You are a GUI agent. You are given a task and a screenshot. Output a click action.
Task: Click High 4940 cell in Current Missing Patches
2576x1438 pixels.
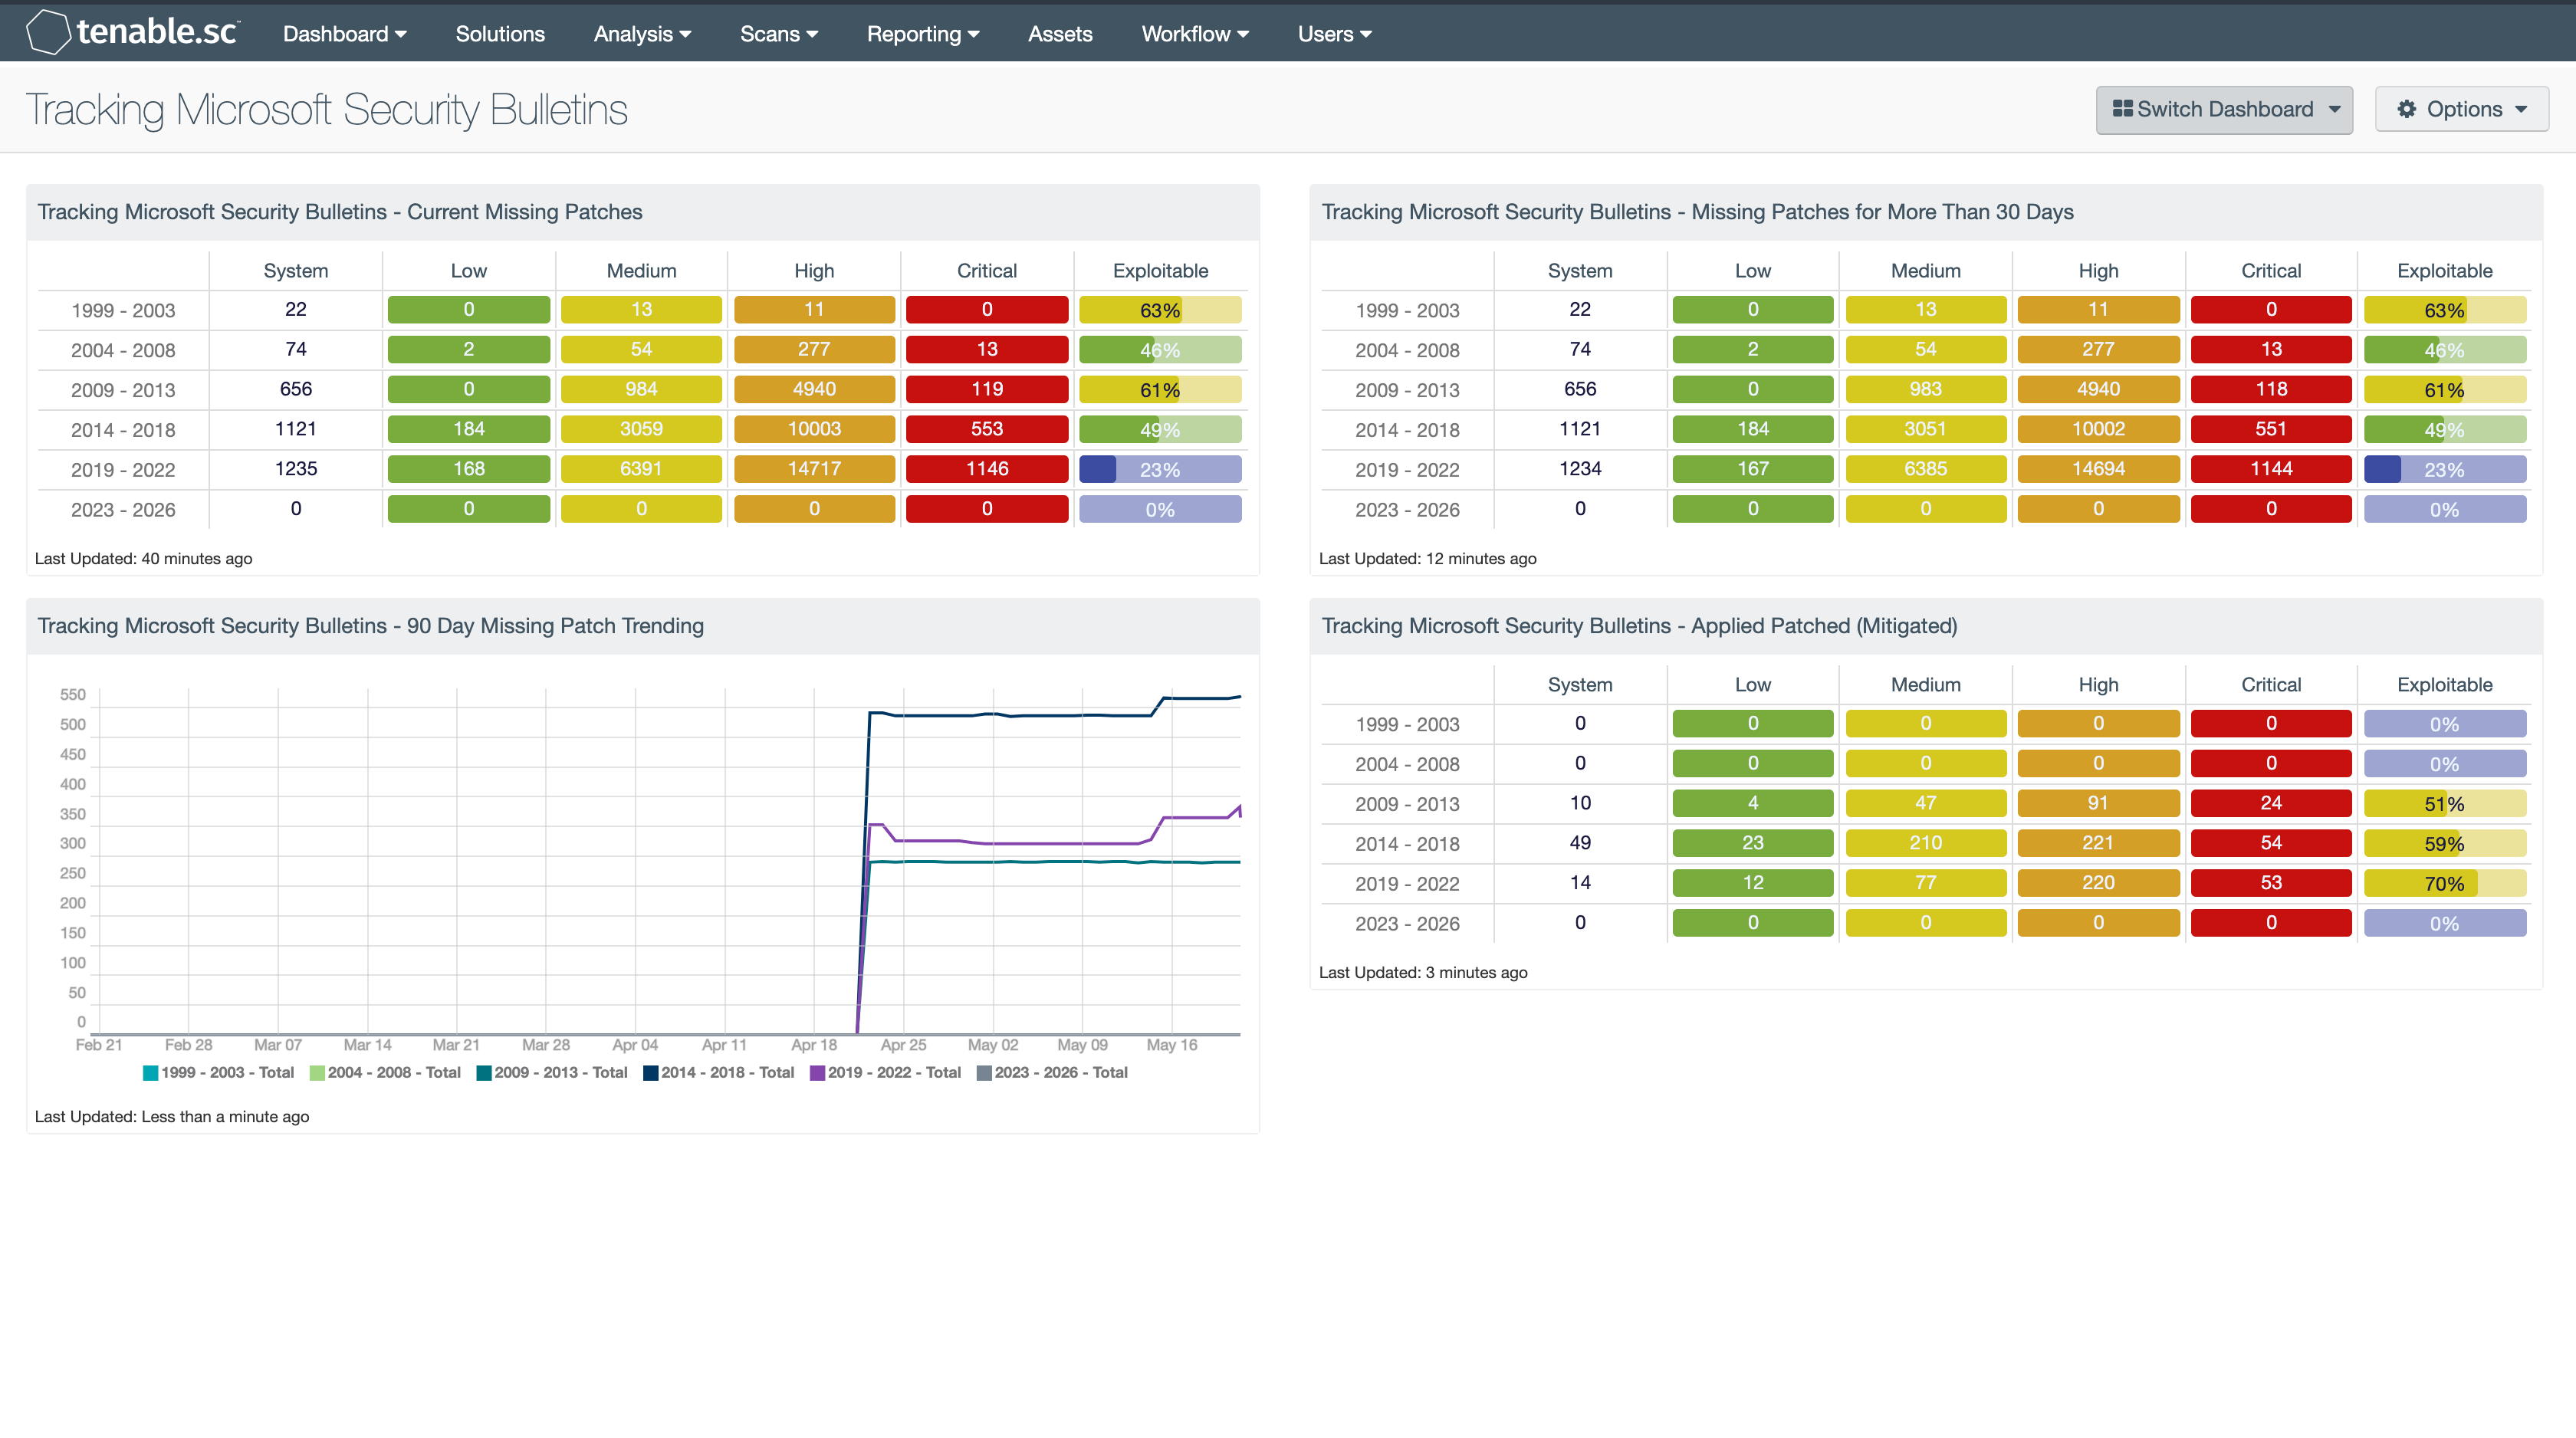coord(814,389)
